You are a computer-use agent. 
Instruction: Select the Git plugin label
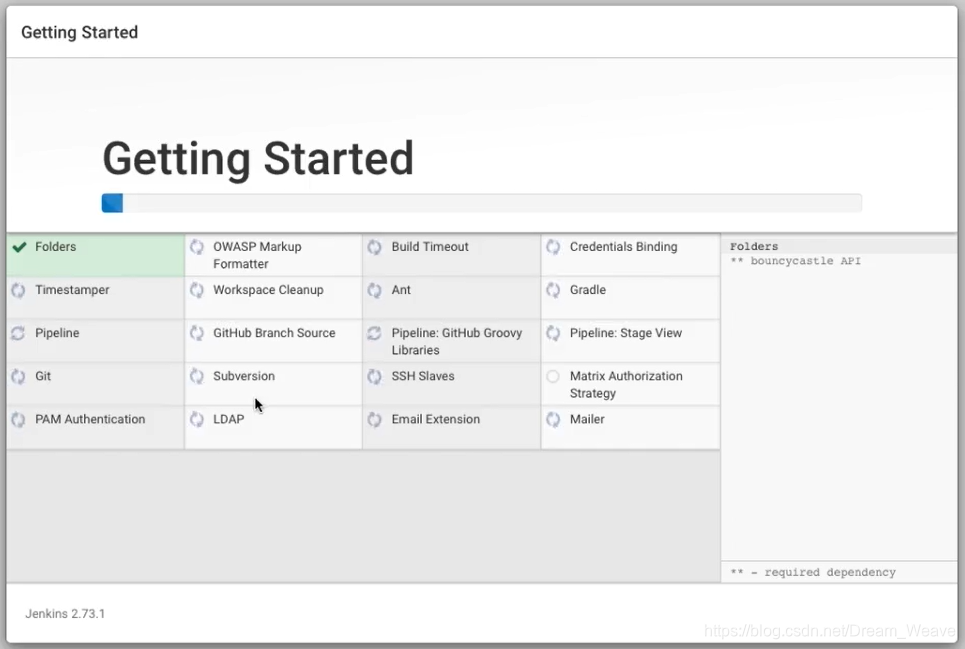(43, 376)
